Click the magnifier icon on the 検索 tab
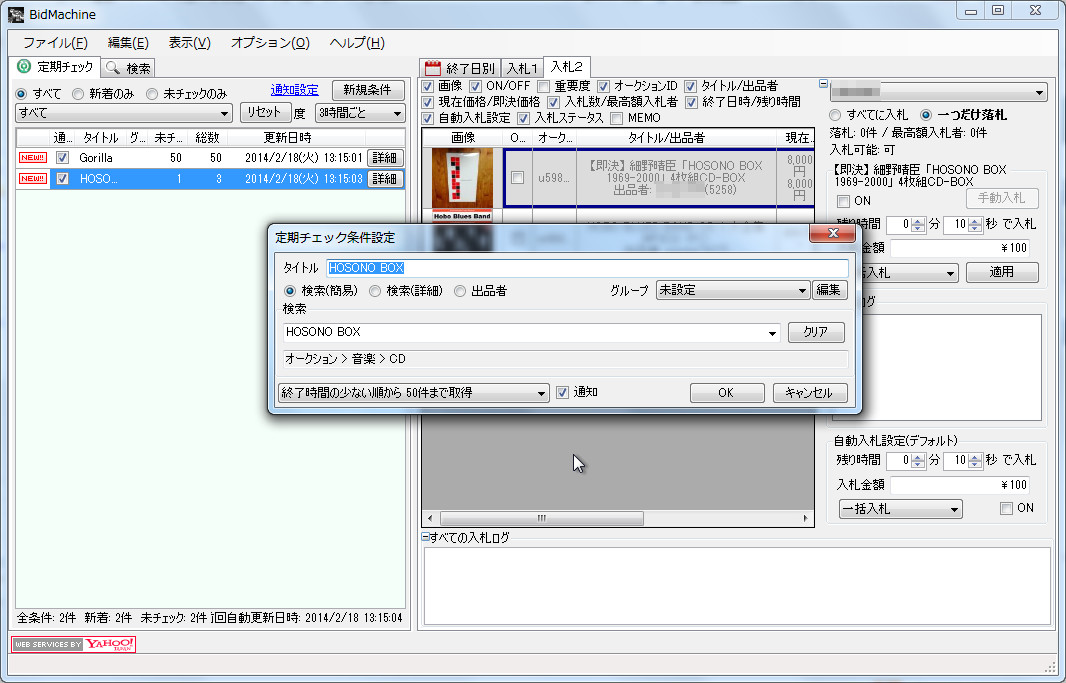Screen dimensions: 1066x683 (x=114, y=68)
